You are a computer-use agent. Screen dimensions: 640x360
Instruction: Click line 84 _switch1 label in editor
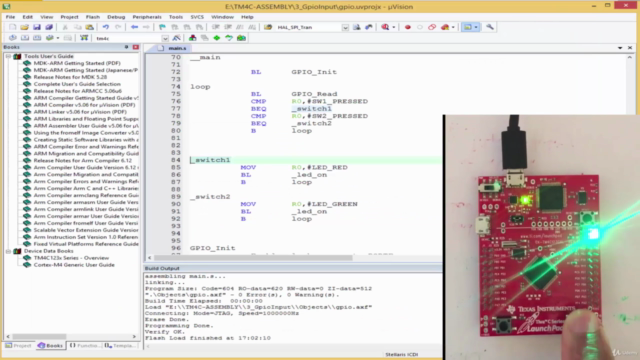point(210,160)
